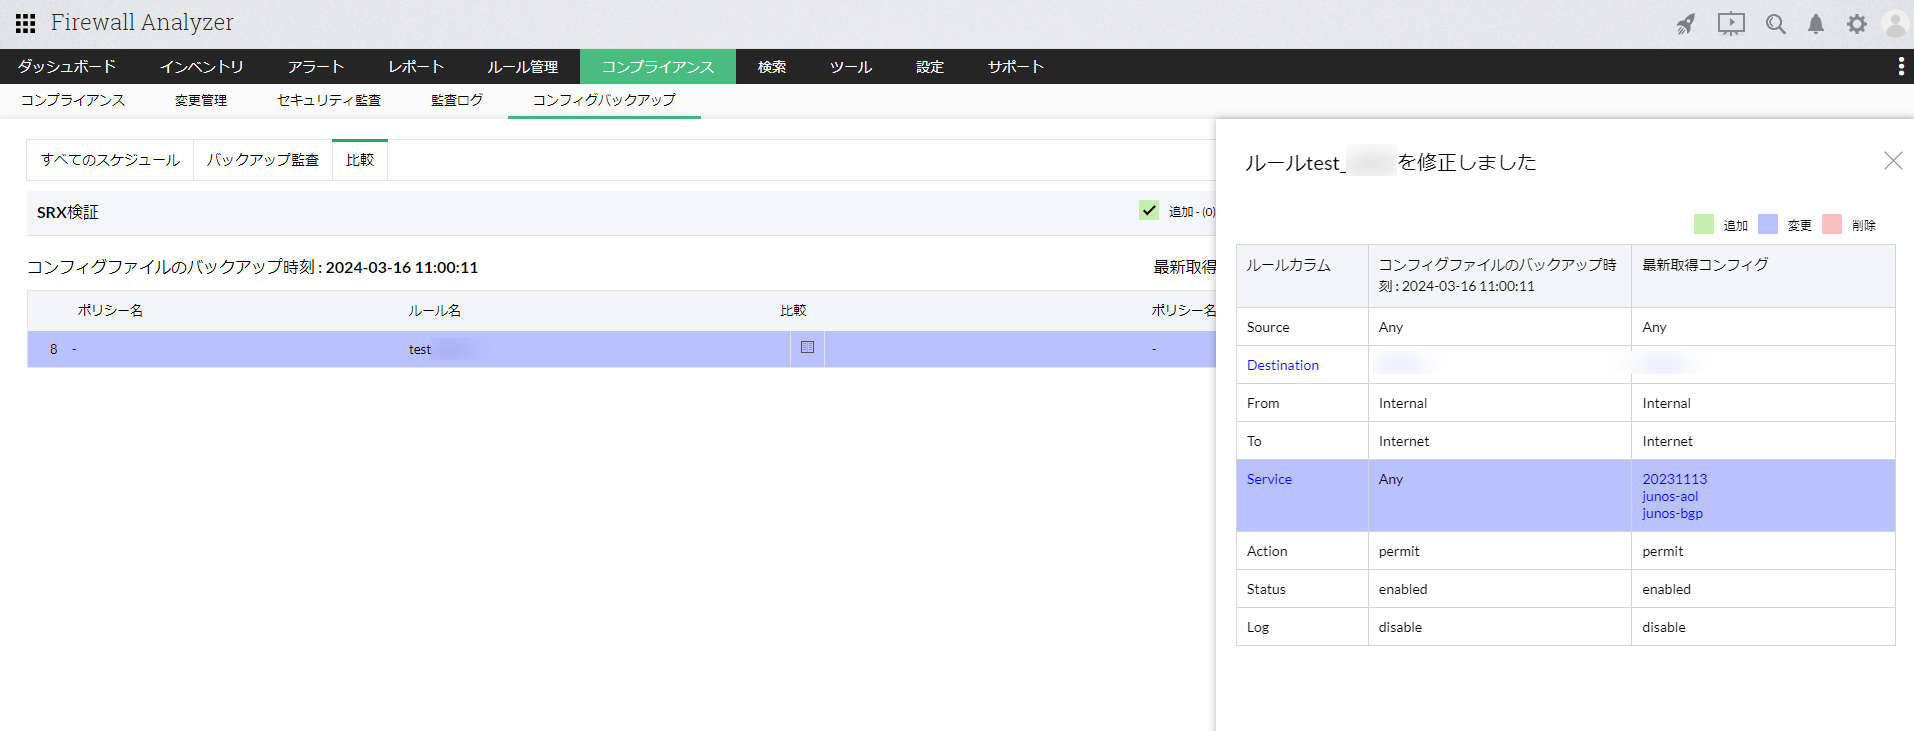The image size is (1914, 731).
Task: Go to the ダッシュボード menu
Action: coord(67,67)
